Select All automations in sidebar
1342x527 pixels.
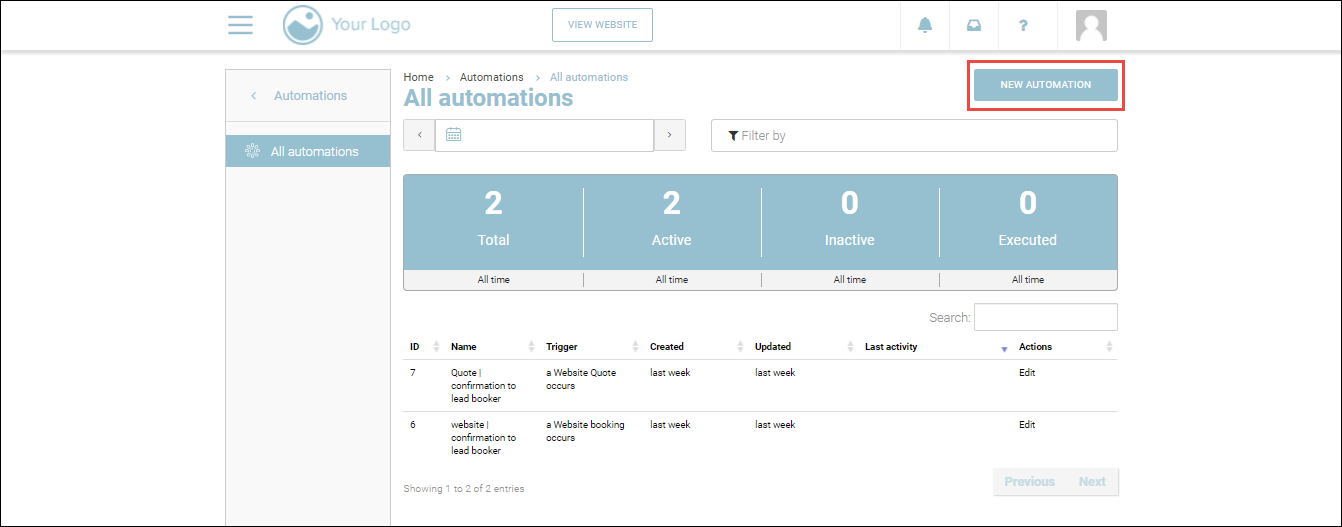click(x=314, y=152)
